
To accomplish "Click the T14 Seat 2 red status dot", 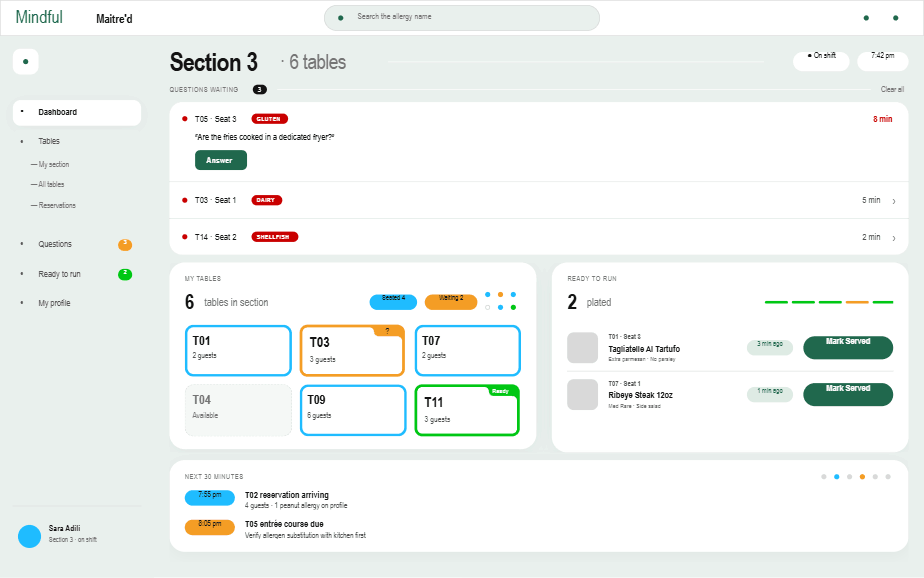I will point(185,237).
